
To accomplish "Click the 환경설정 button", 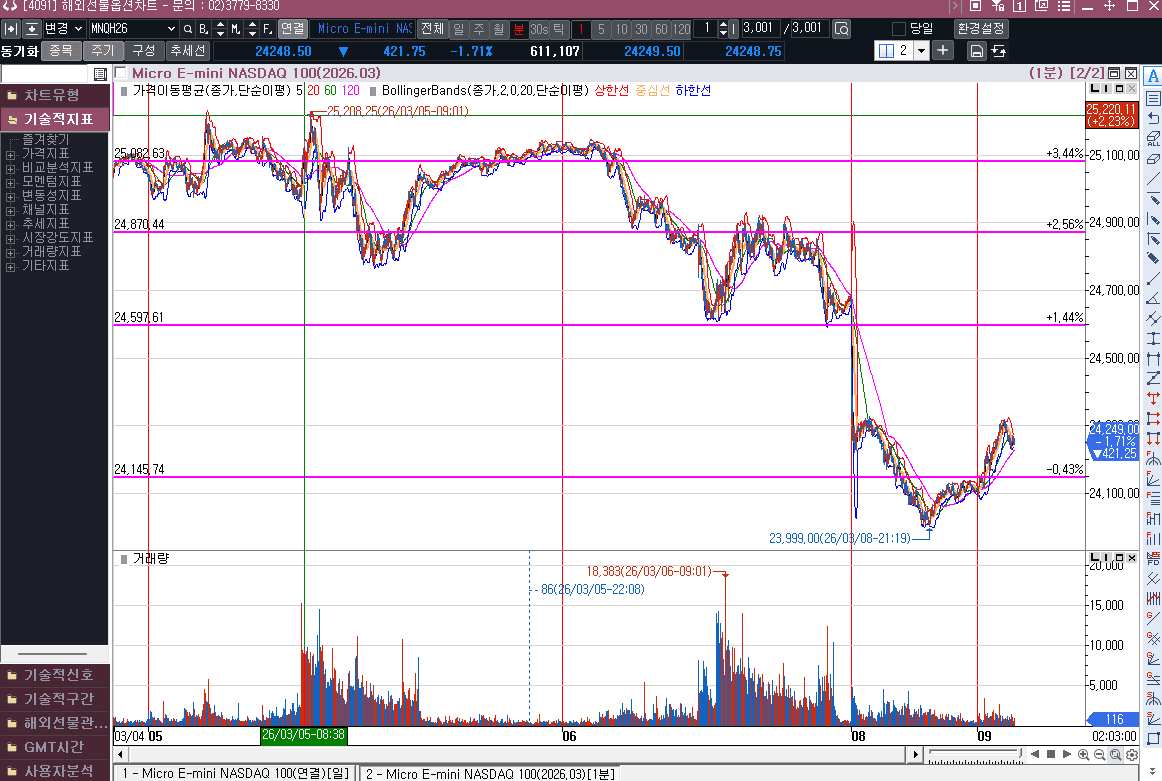I will click(x=980, y=29).
